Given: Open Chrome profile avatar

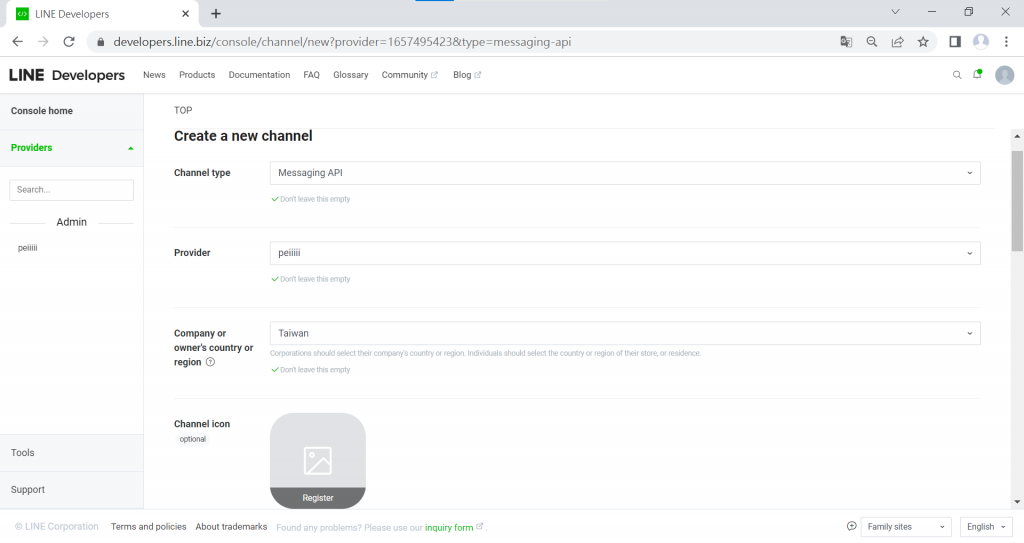Looking at the screenshot, I should (x=981, y=42).
